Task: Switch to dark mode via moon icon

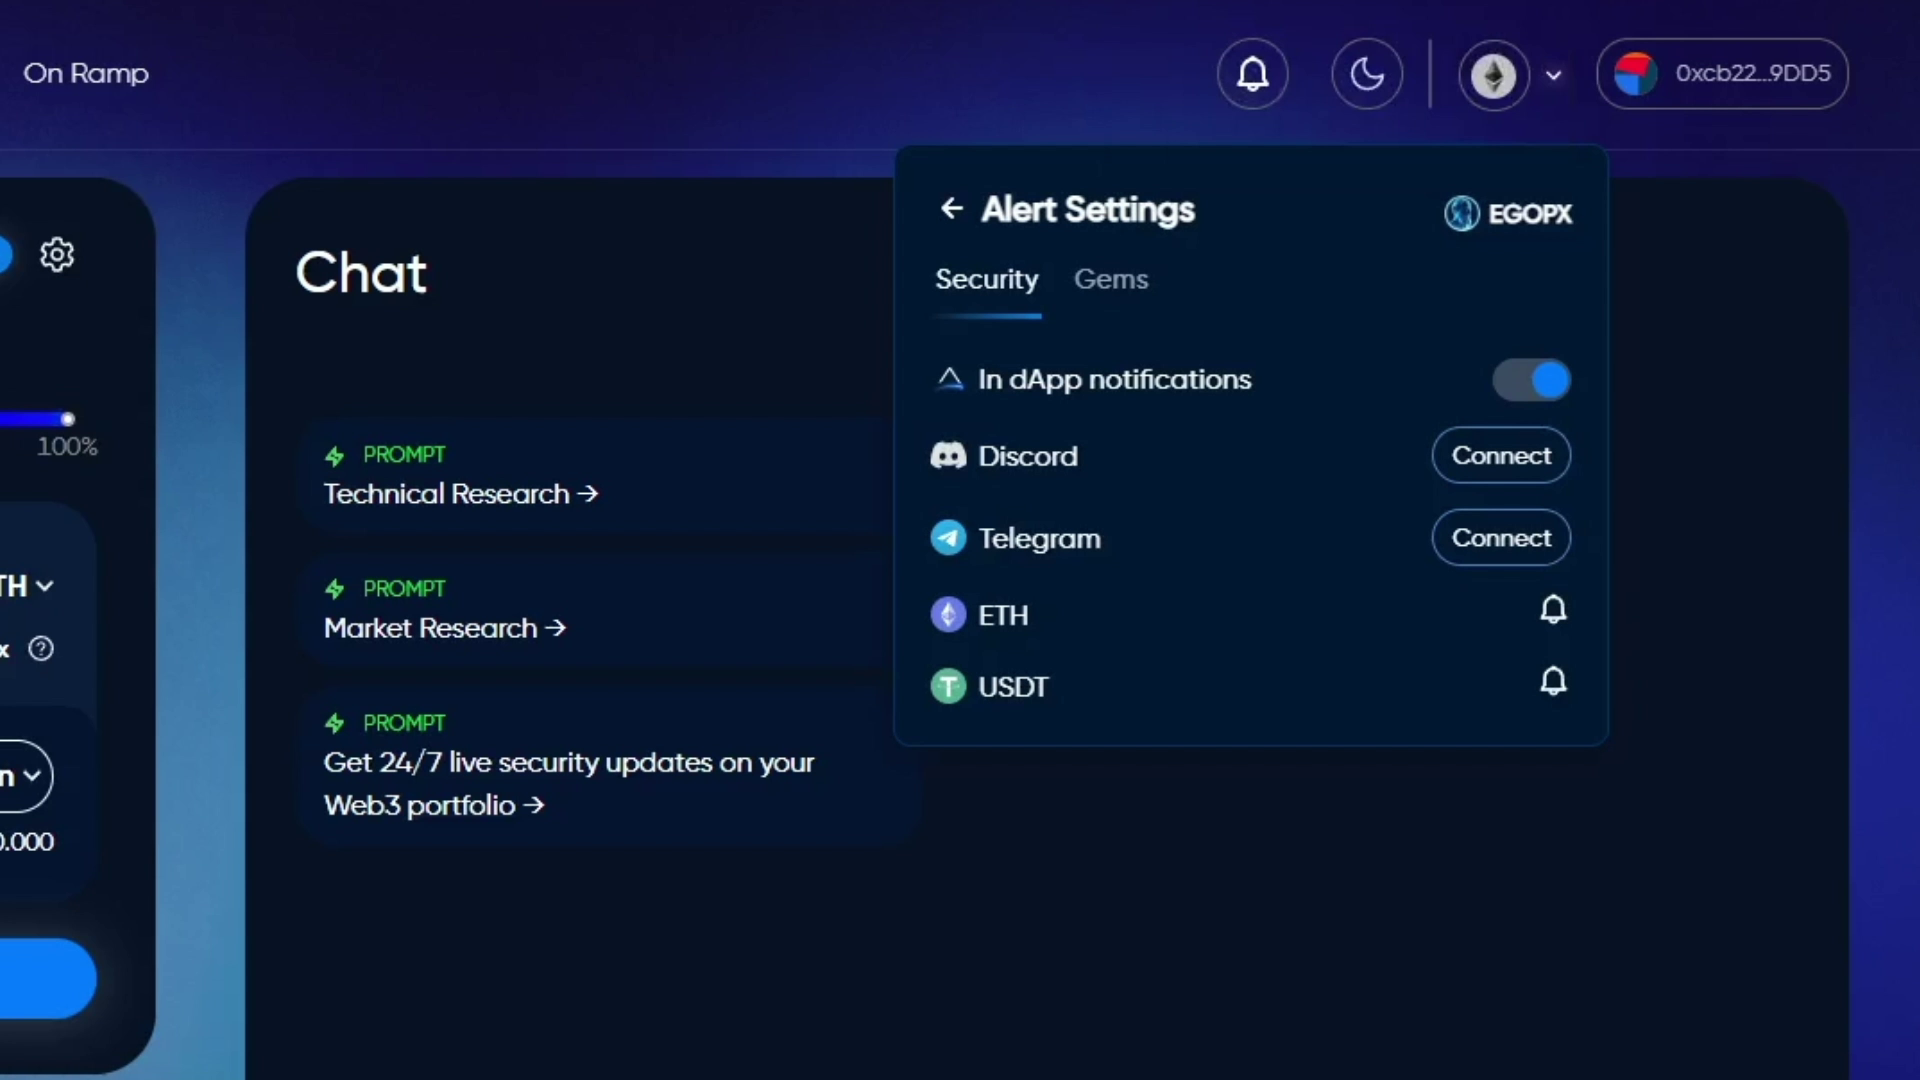Action: (1367, 74)
